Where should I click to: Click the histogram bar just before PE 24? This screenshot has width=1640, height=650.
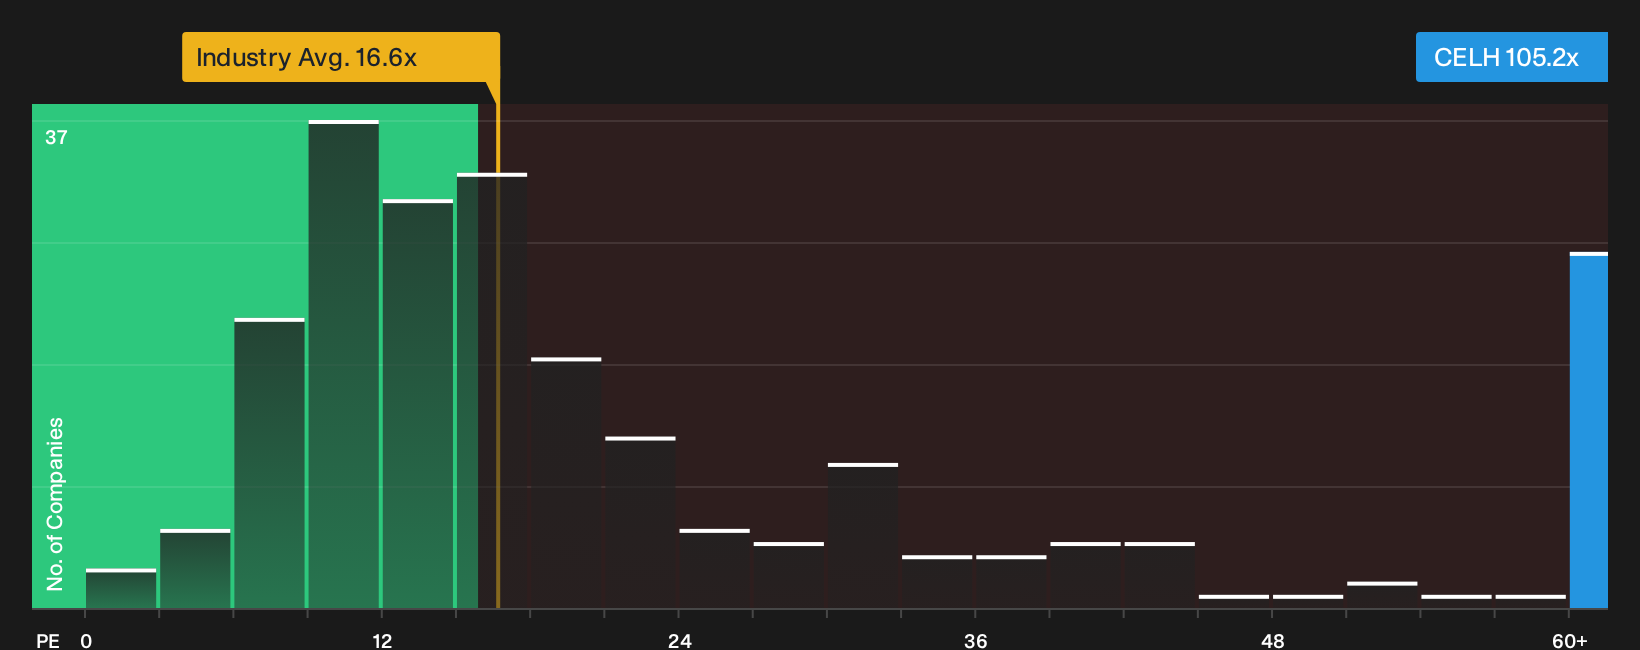click(x=641, y=523)
